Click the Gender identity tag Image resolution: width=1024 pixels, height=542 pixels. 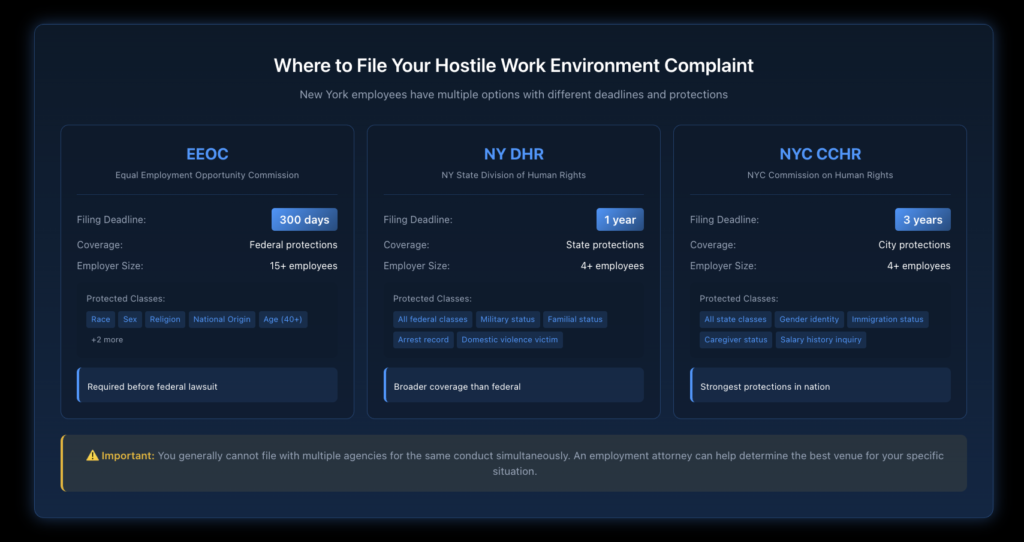809,319
